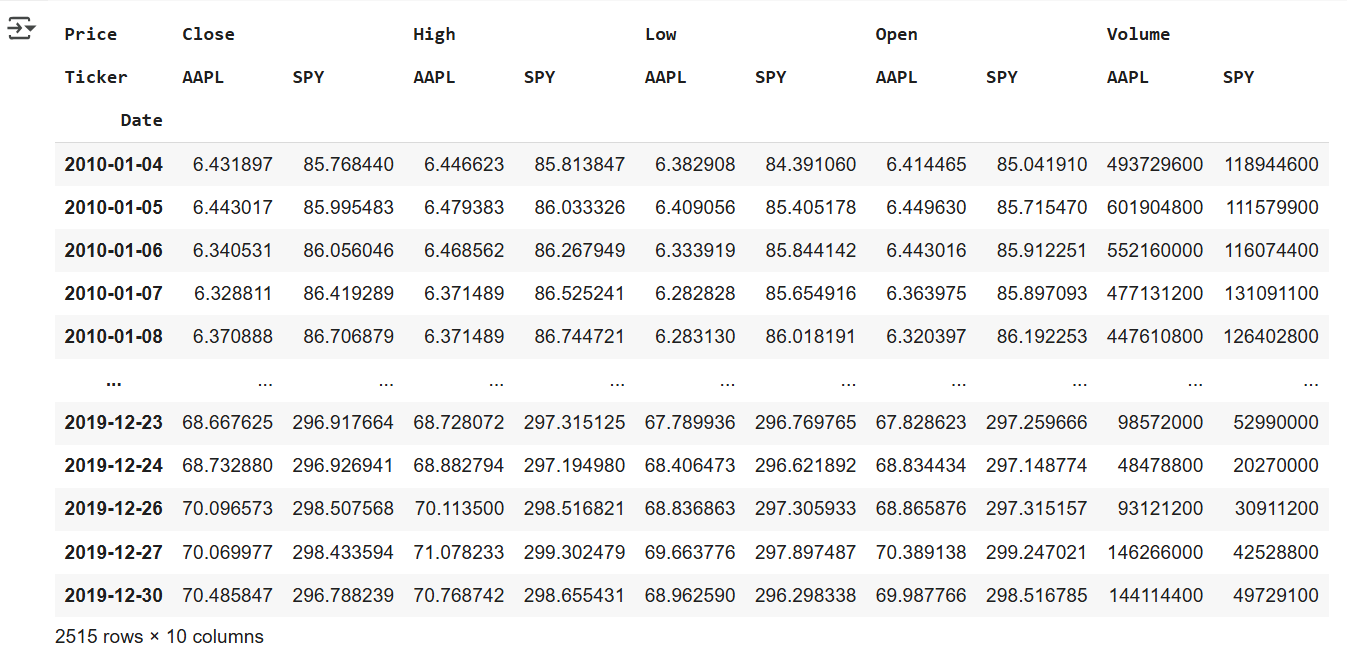Click the cell value 85.768440

tap(348, 164)
